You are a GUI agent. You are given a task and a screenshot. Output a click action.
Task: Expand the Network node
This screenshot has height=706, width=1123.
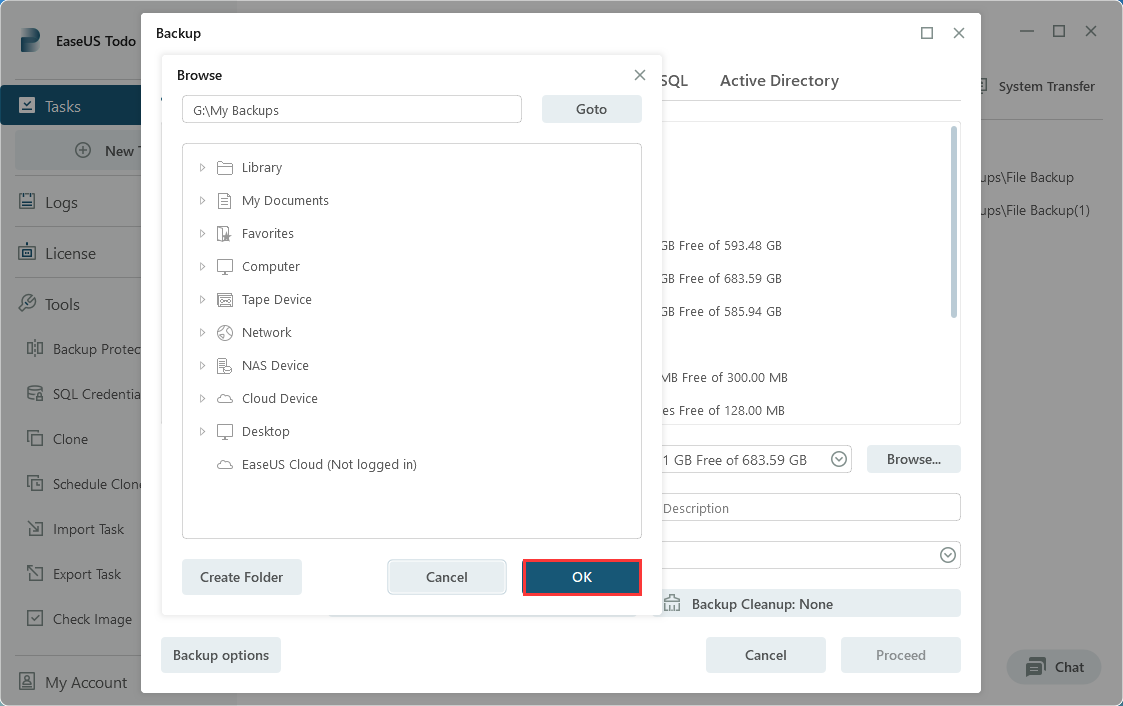pyautogui.click(x=203, y=332)
